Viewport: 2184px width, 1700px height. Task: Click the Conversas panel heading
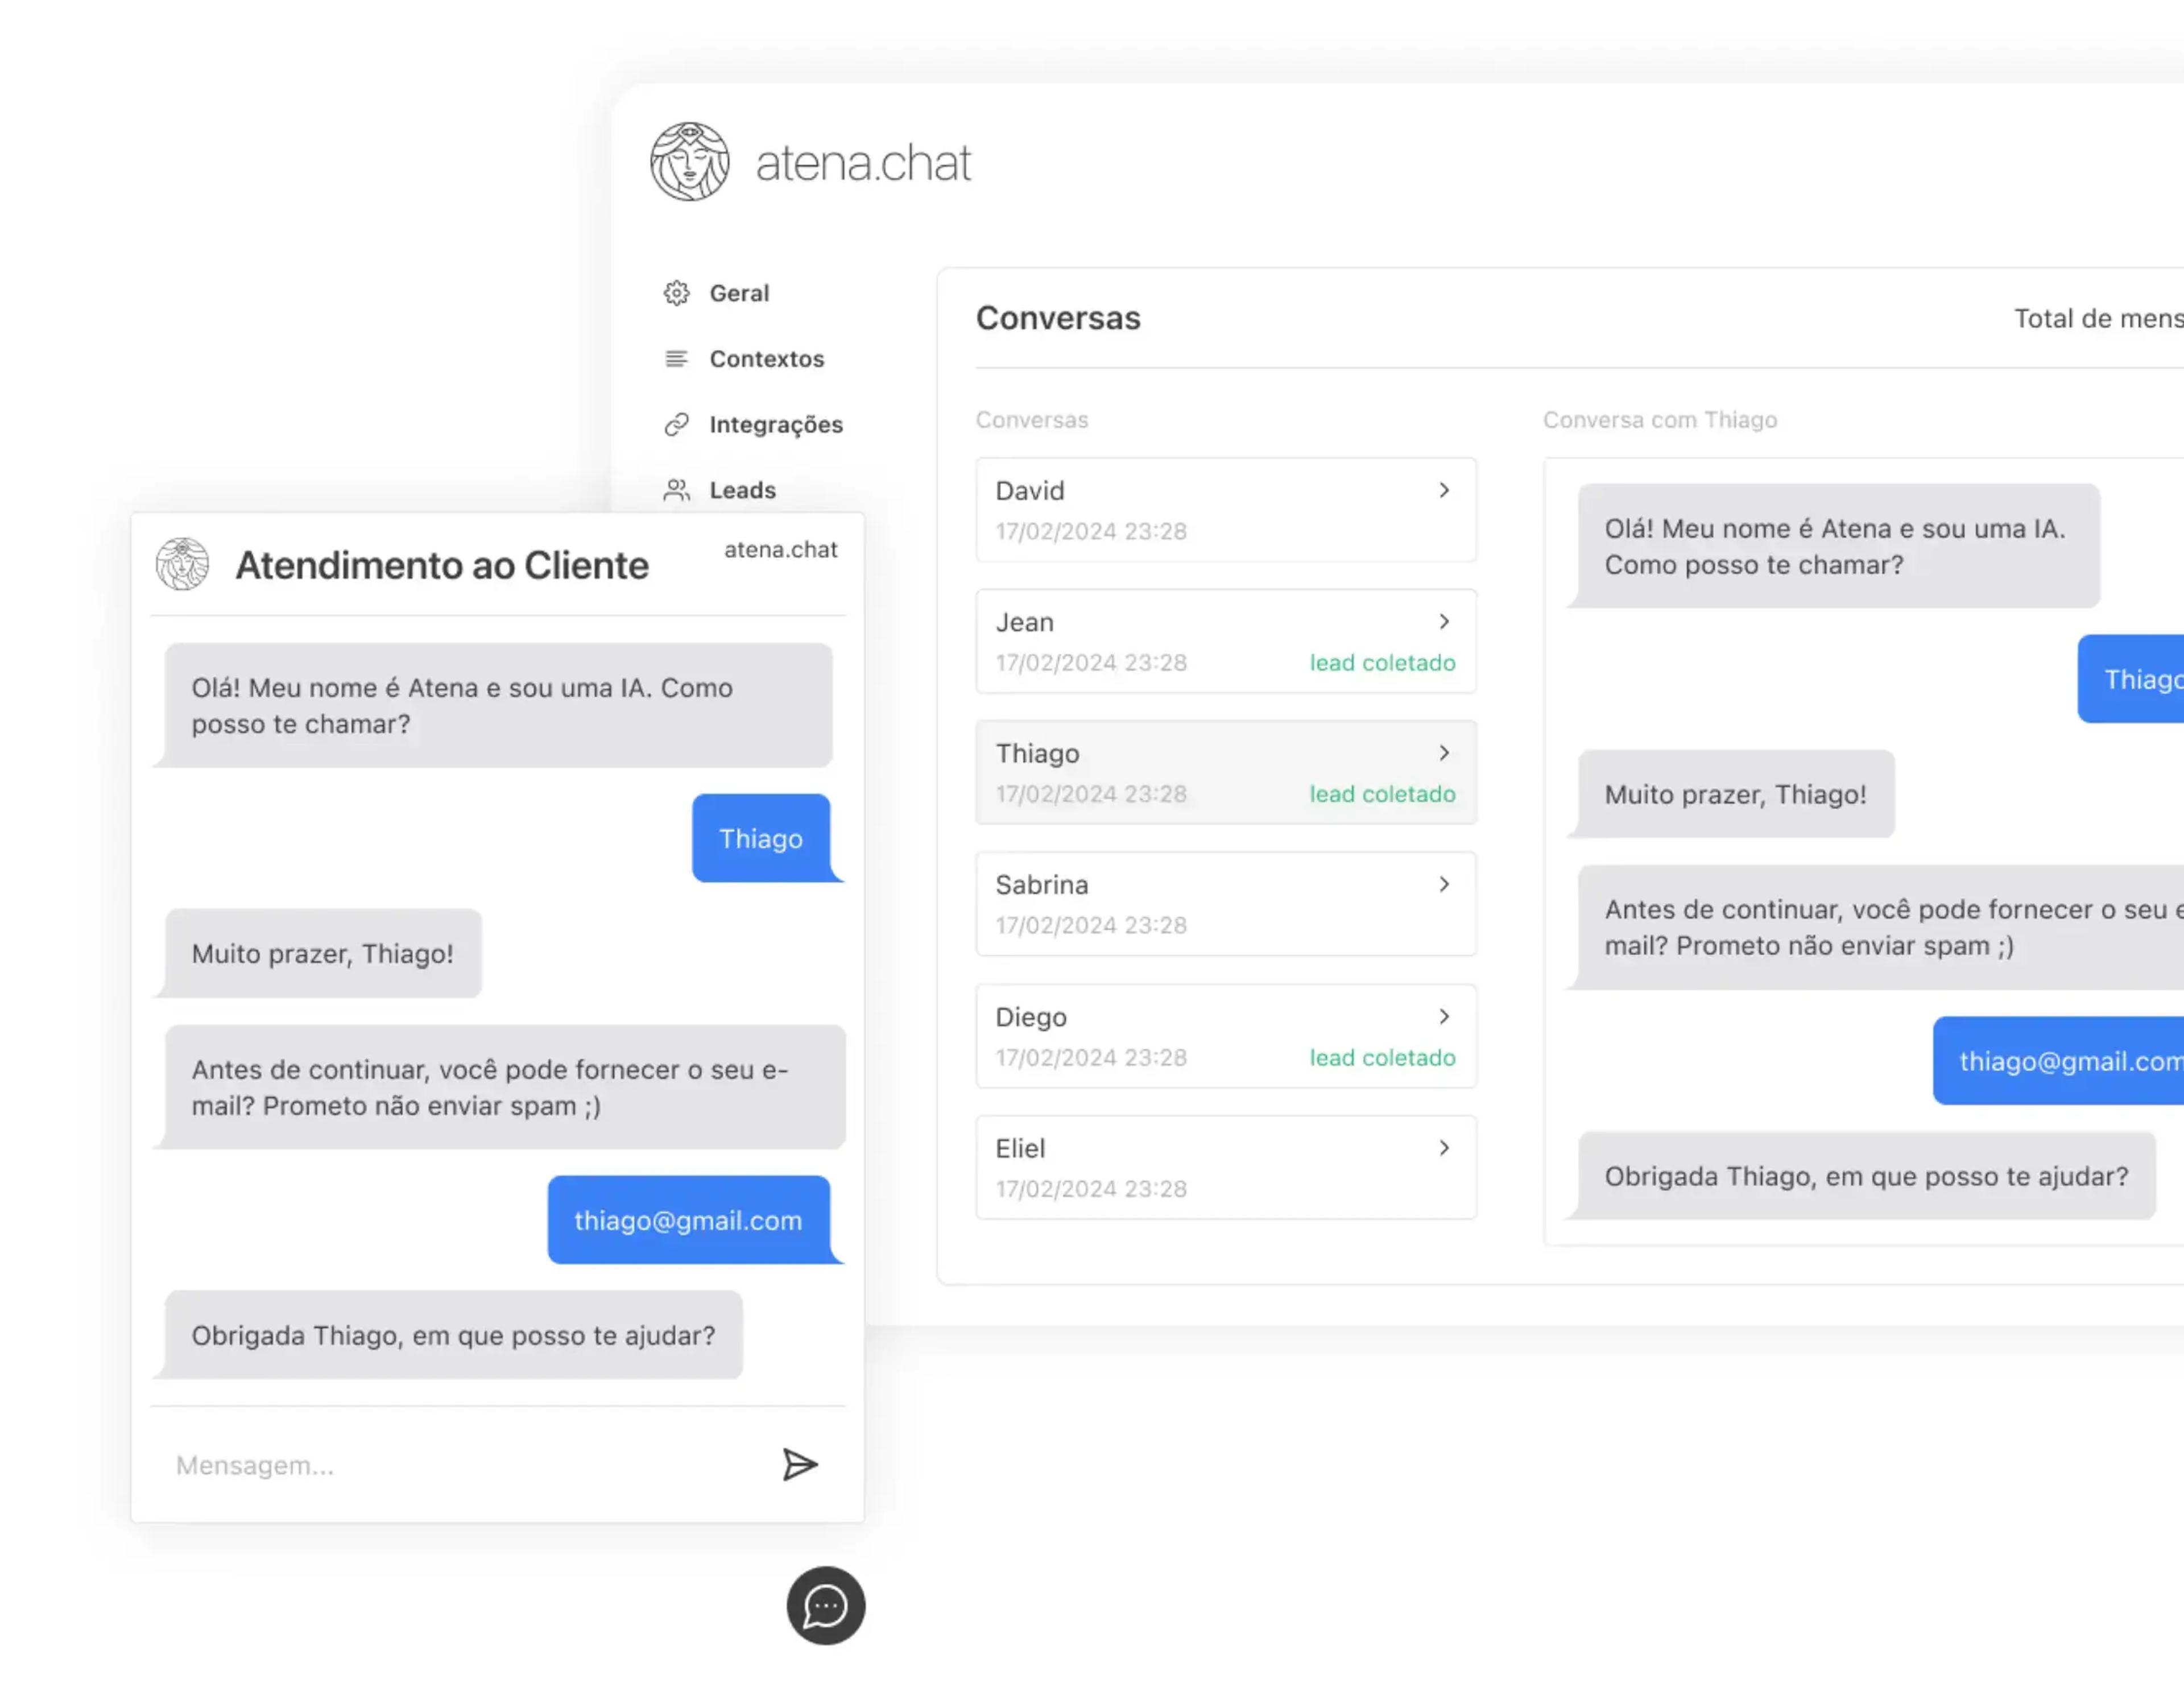click(1058, 318)
